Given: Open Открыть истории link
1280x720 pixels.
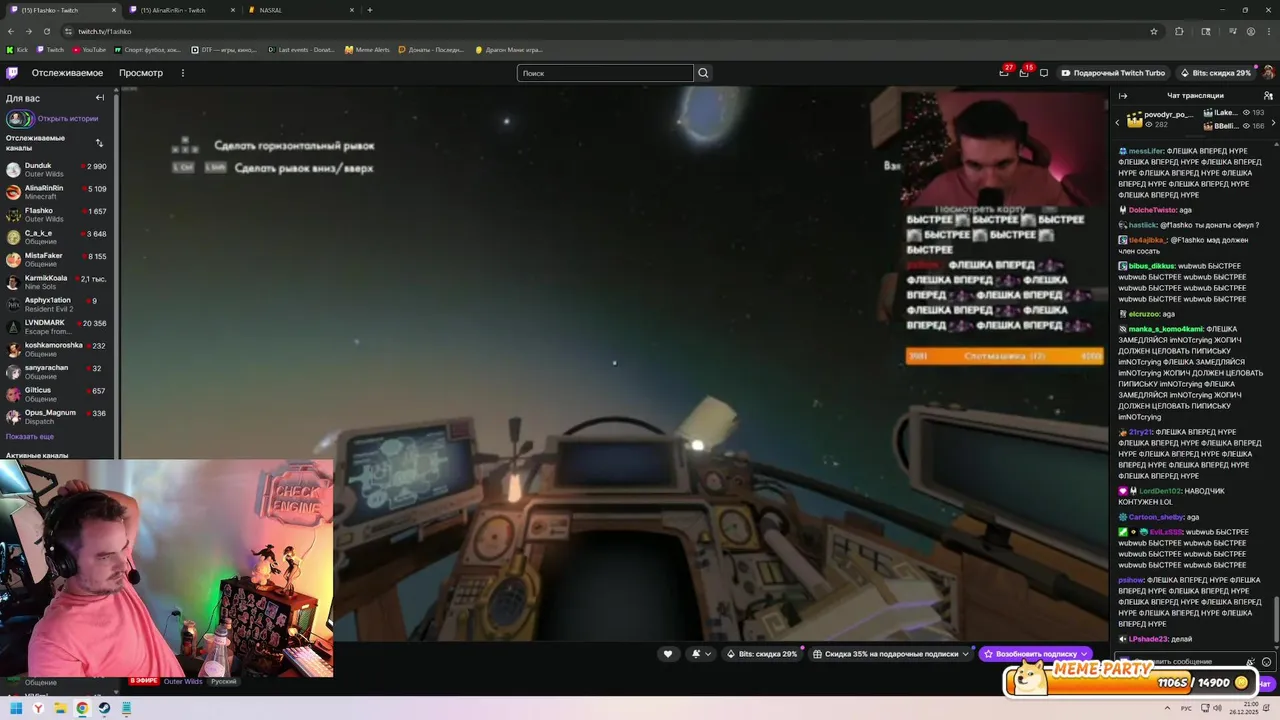Looking at the screenshot, I should (x=68, y=118).
